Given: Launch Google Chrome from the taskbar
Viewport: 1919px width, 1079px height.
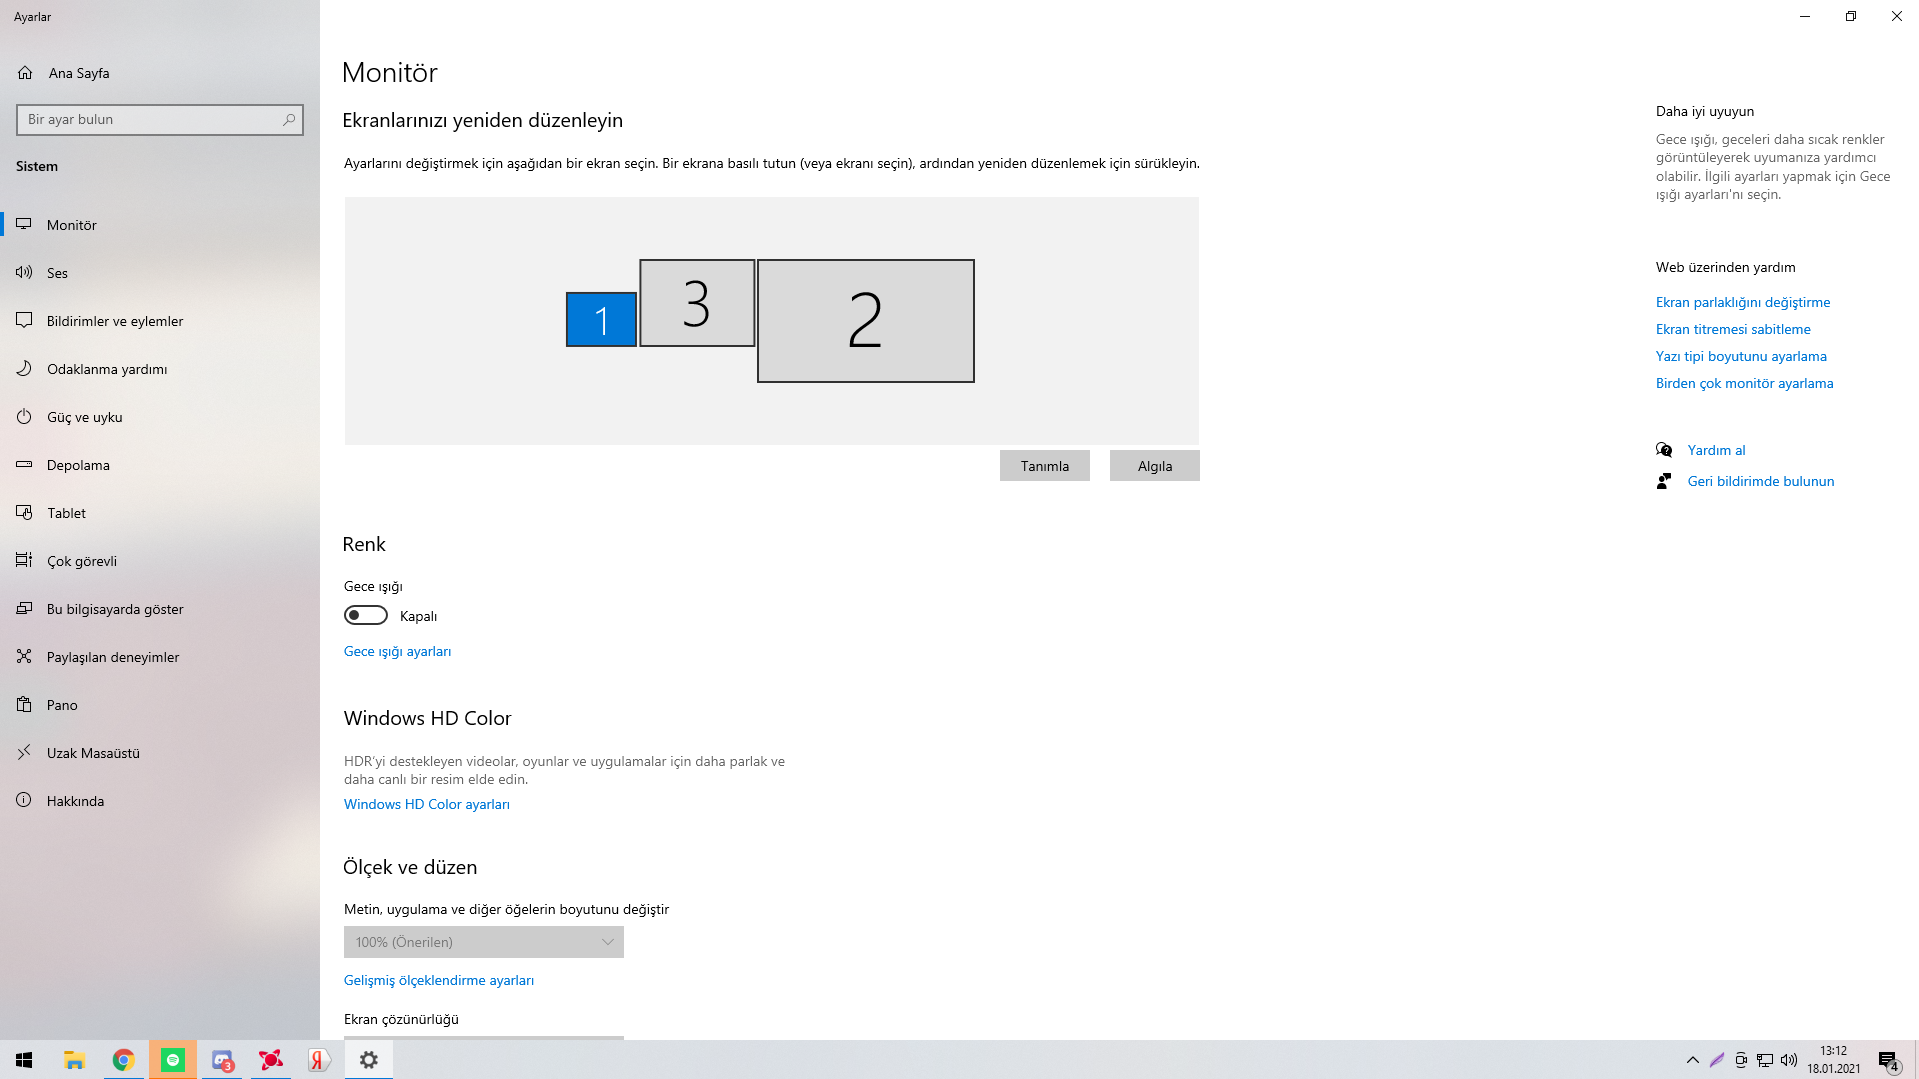Looking at the screenshot, I should pos(123,1060).
